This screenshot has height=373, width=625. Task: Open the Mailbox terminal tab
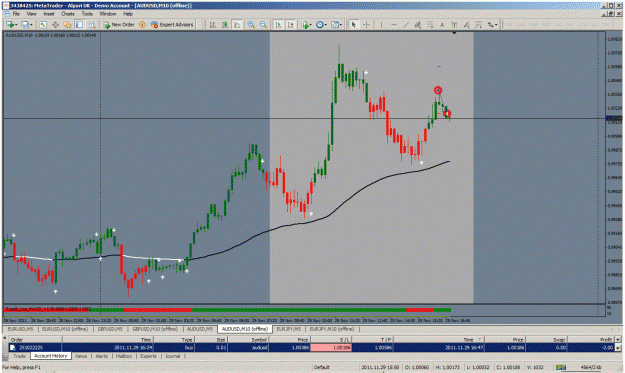pyautogui.click(x=124, y=356)
